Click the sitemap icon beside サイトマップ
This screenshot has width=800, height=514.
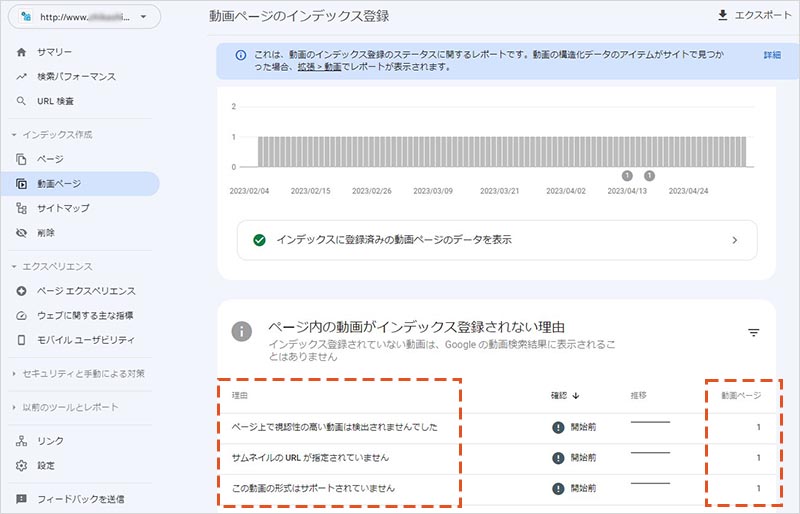(x=22, y=208)
